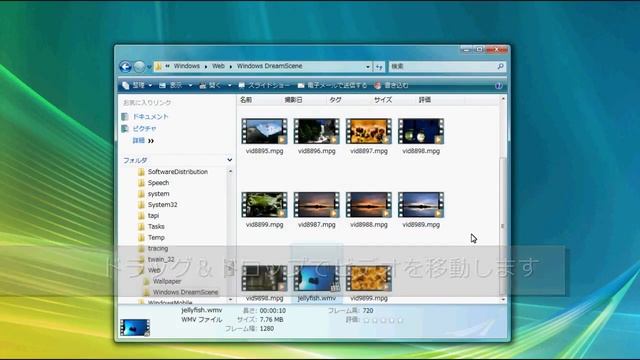This screenshot has width=640, height=360.
Task: Select vid8895.mpg video thumbnail
Action: coord(264,131)
